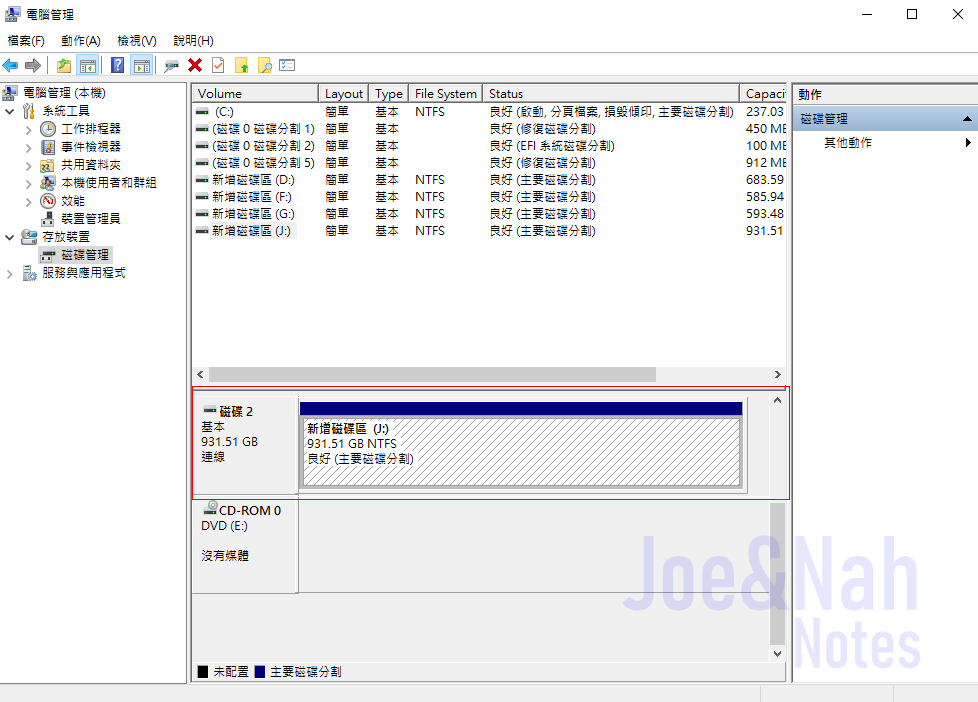
Task: Expand the 服務與應用程式 node
Action: [9, 274]
